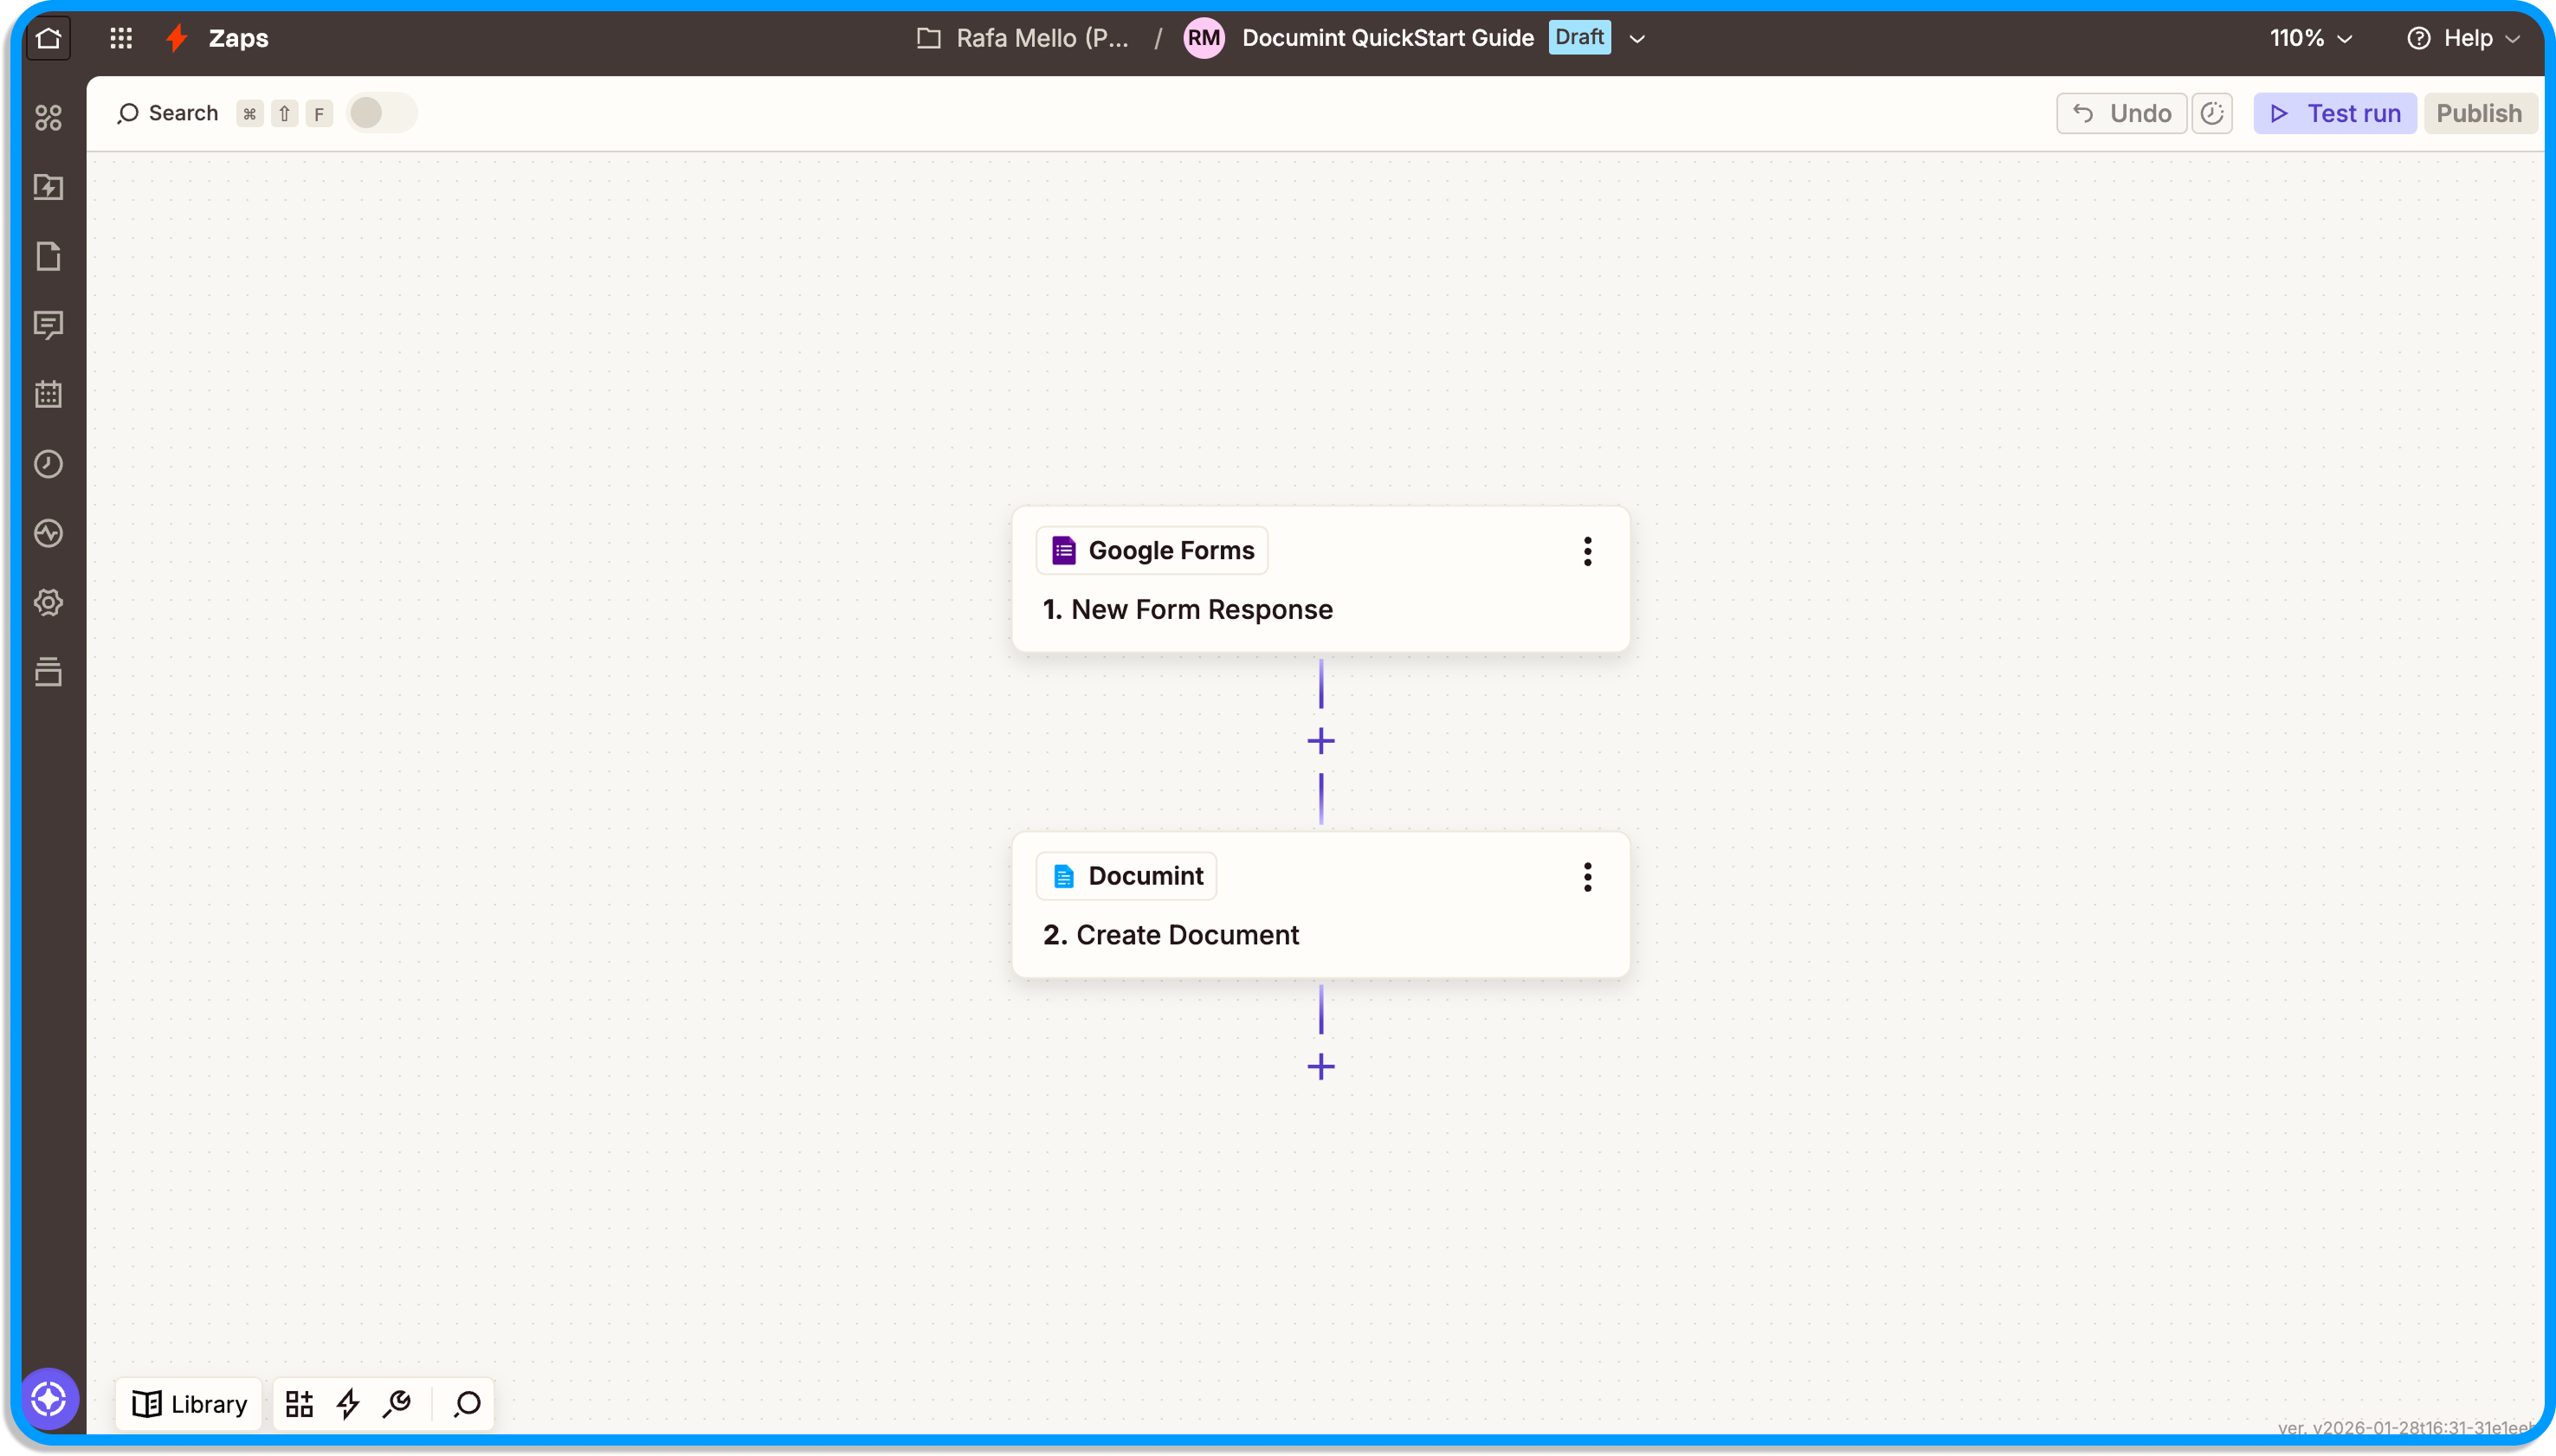This screenshot has width=2556, height=1456.
Task: Click the Undo button
Action: point(2121,113)
